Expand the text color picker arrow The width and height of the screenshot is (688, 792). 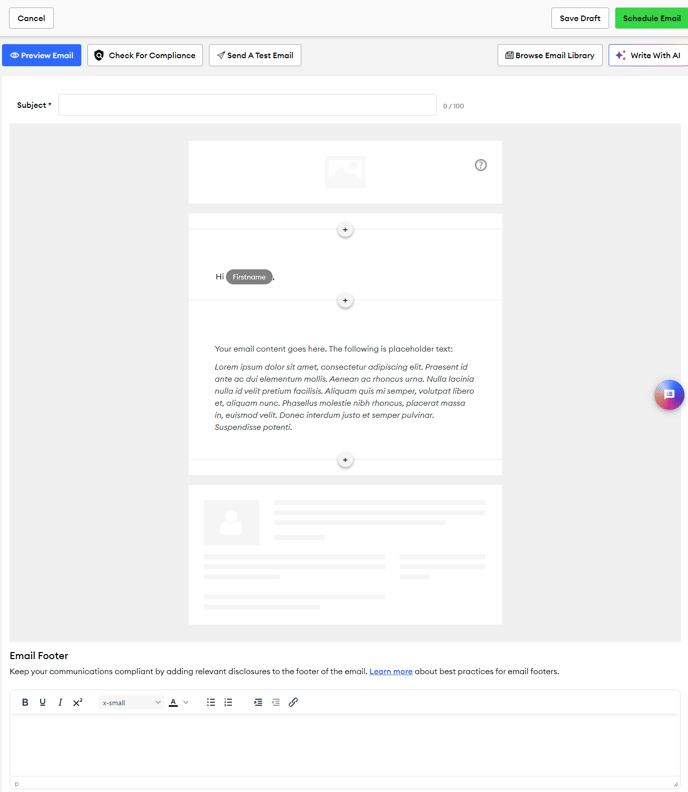click(186, 703)
